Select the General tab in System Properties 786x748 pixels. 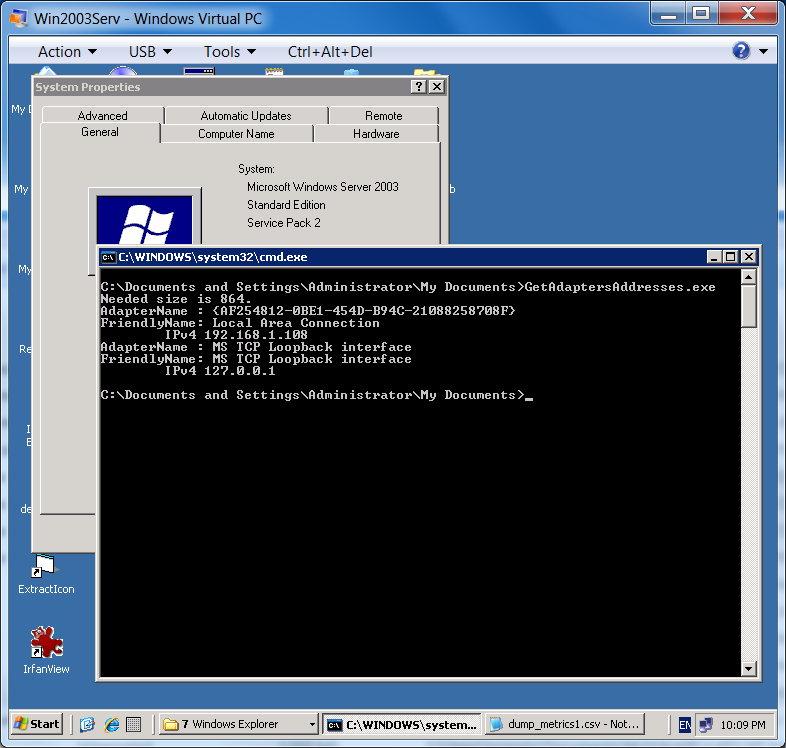(100, 132)
